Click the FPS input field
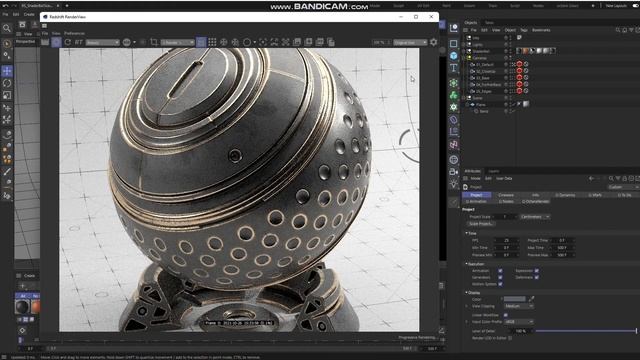The image size is (640, 360). (506, 240)
